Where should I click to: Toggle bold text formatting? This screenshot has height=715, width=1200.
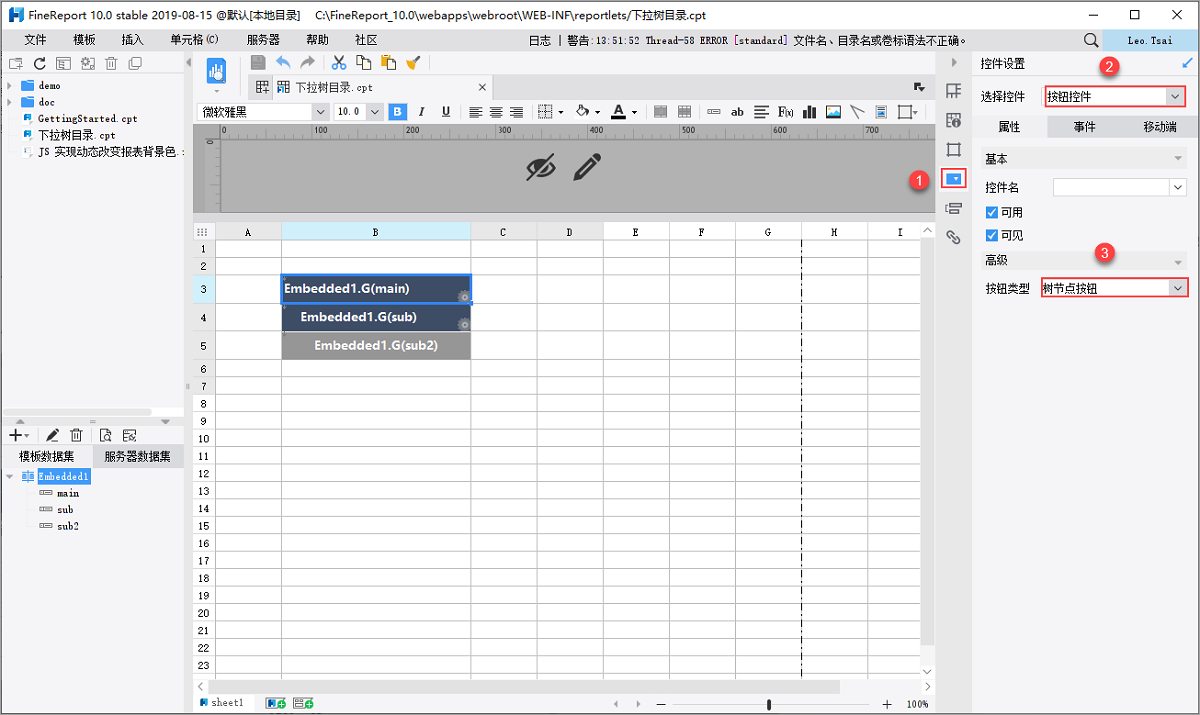(397, 112)
